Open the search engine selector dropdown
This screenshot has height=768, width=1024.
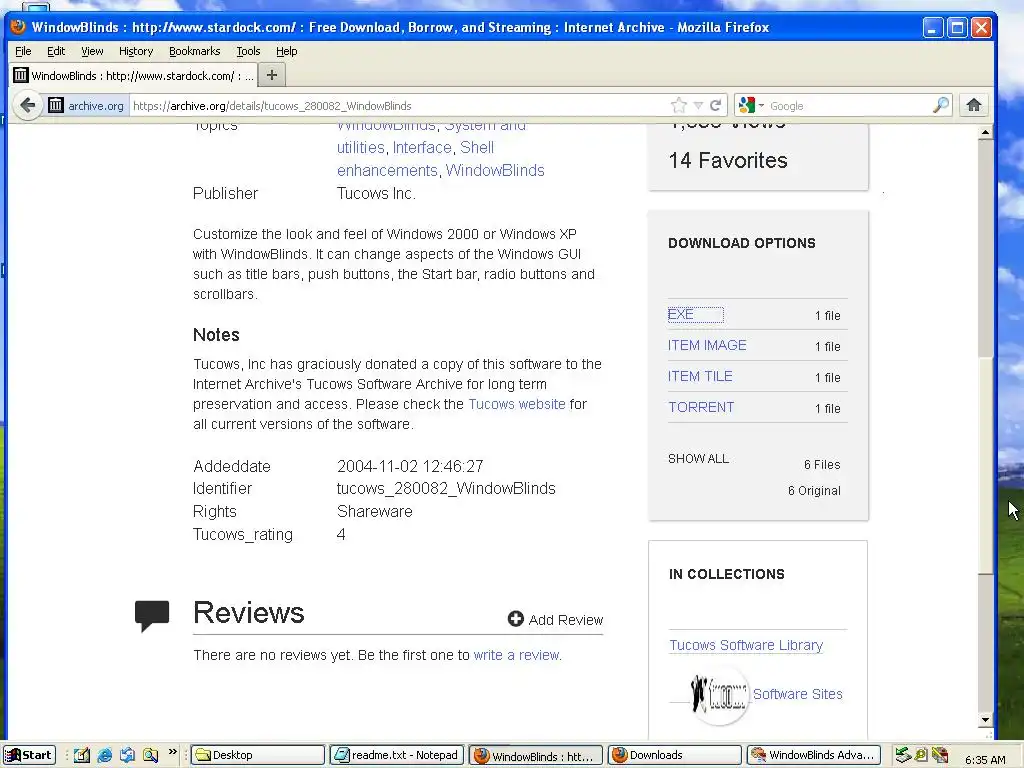pos(750,105)
